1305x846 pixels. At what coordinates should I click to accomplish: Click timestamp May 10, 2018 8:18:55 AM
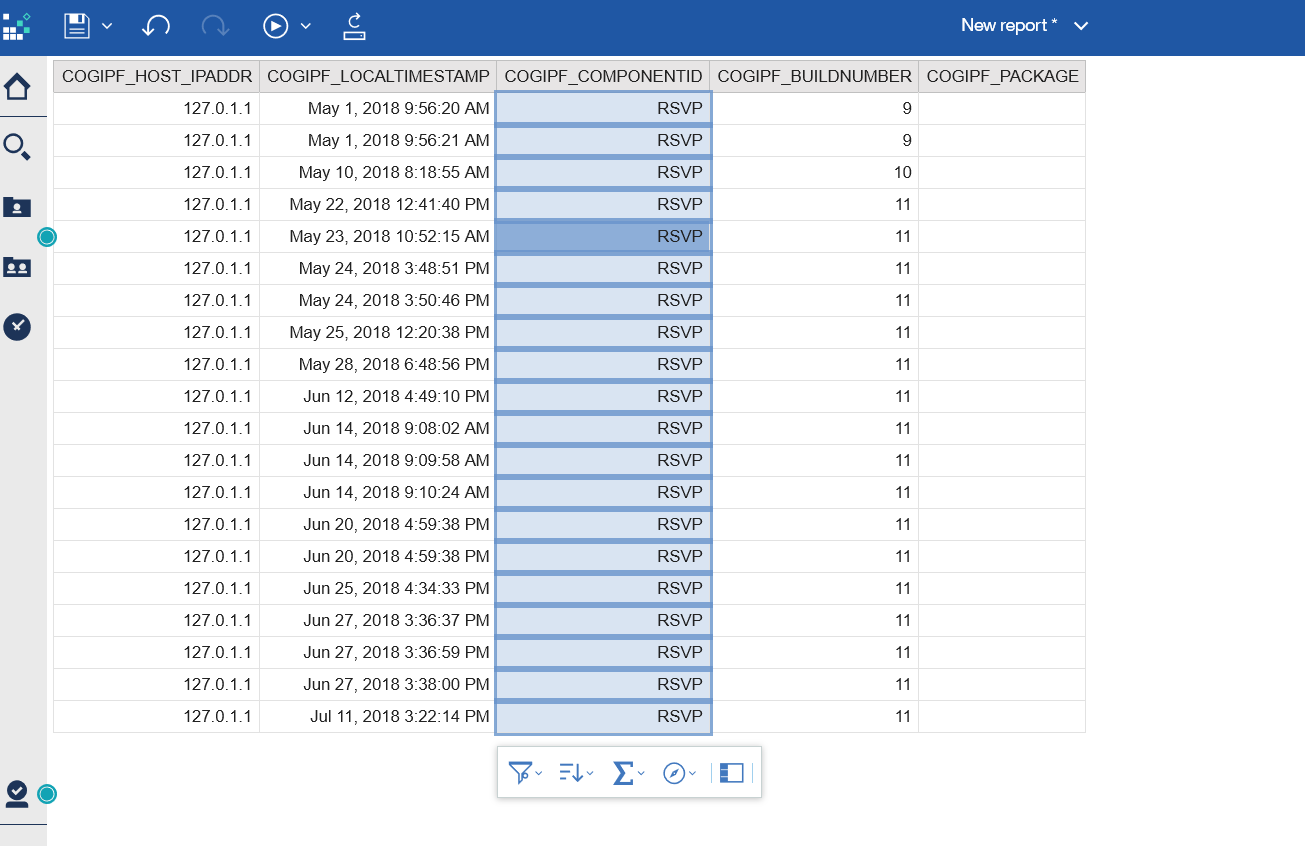point(394,172)
